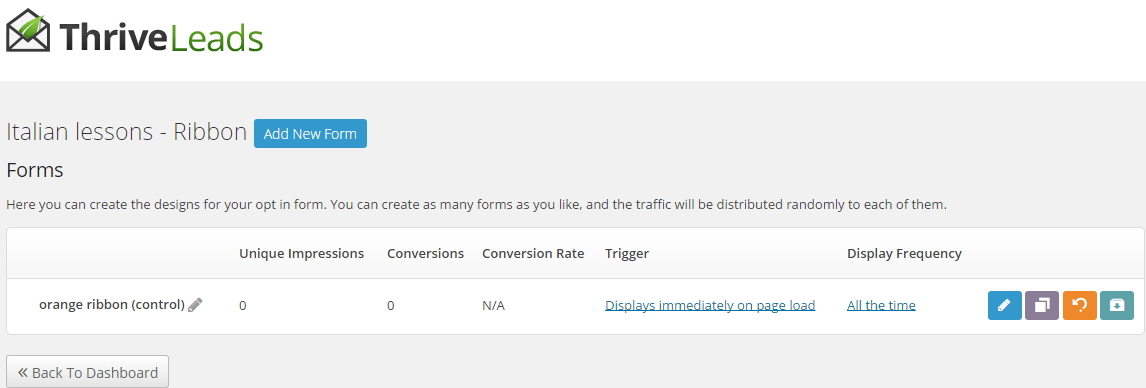The width and height of the screenshot is (1146, 388).
Task: Click the double chevron on Back To Dashboard
Action: point(22,373)
